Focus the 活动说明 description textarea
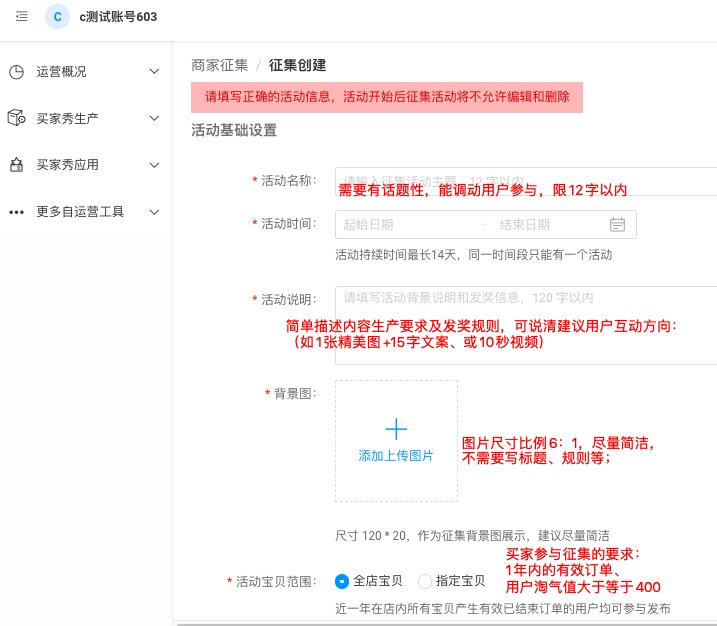 pyautogui.click(x=526, y=325)
